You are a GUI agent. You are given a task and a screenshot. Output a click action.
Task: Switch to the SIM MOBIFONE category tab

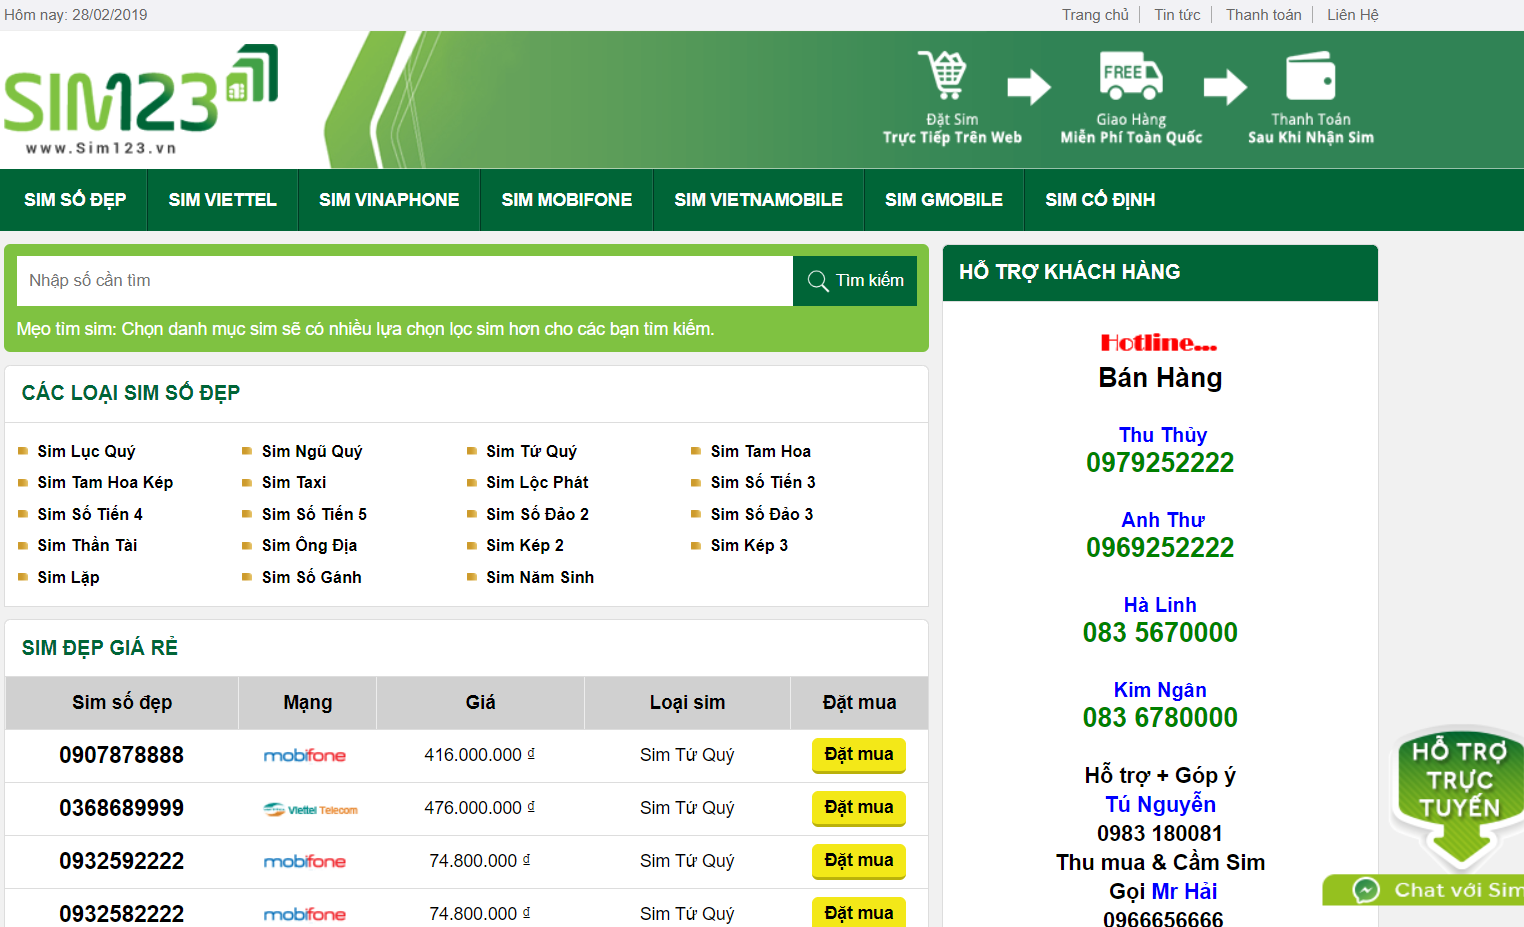566,199
